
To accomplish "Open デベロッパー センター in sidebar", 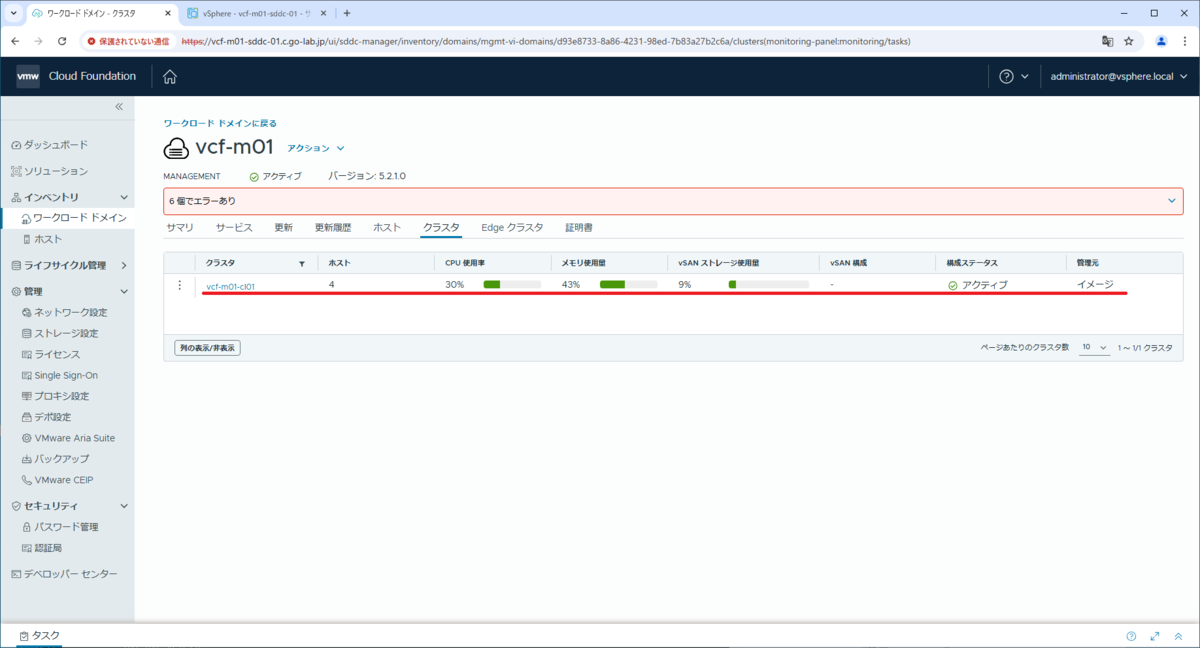I will (64, 574).
